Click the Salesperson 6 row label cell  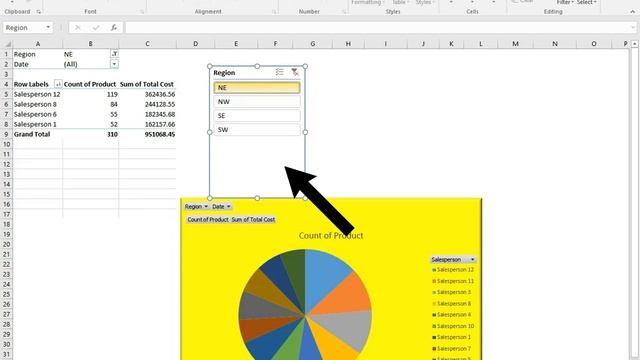[38, 114]
